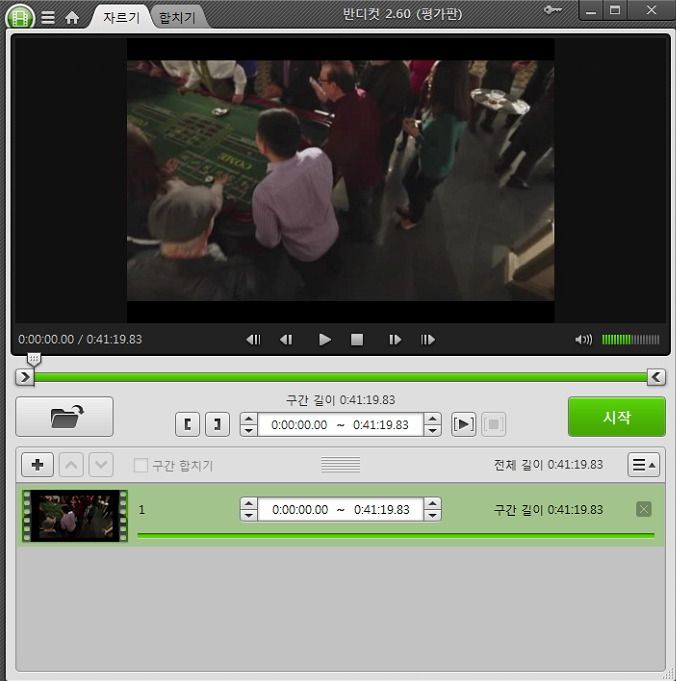The width and height of the screenshot is (676, 681).
Task: Click segment 1 구간 길이 label
Action: click(548, 509)
